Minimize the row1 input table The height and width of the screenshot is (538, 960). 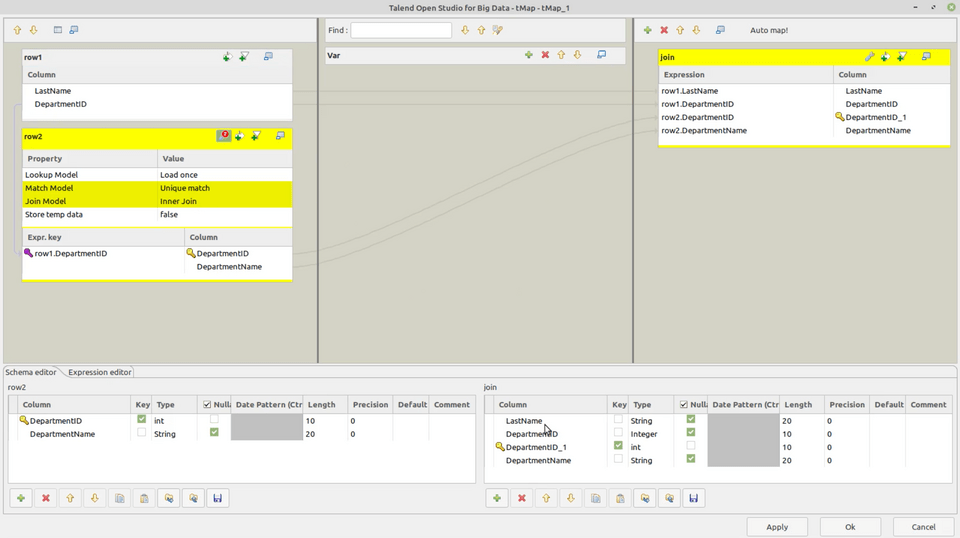[268, 56]
